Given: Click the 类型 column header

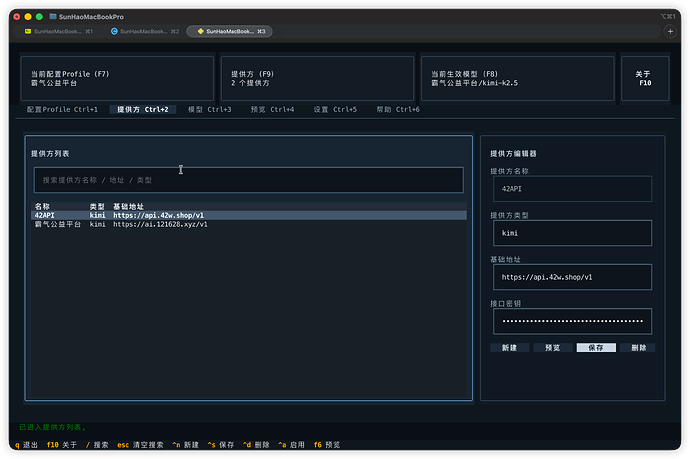Looking at the screenshot, I should click(97, 206).
